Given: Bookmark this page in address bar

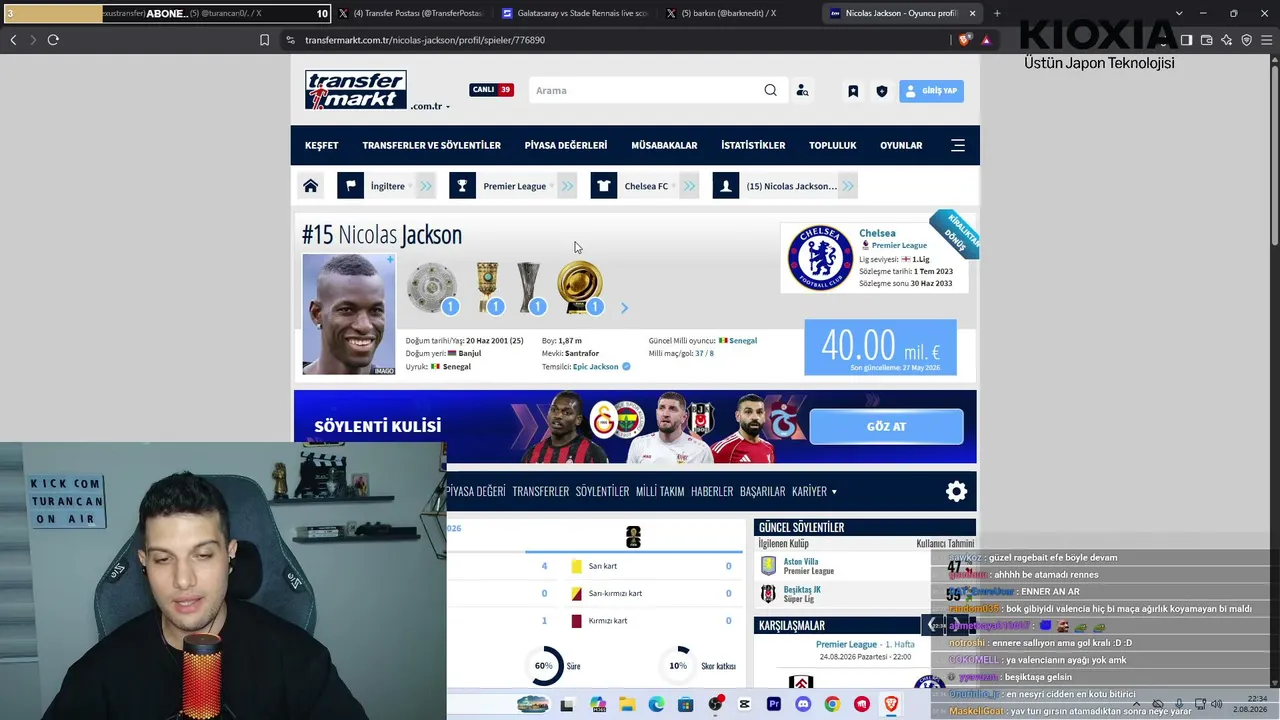Looking at the screenshot, I should 264,40.
